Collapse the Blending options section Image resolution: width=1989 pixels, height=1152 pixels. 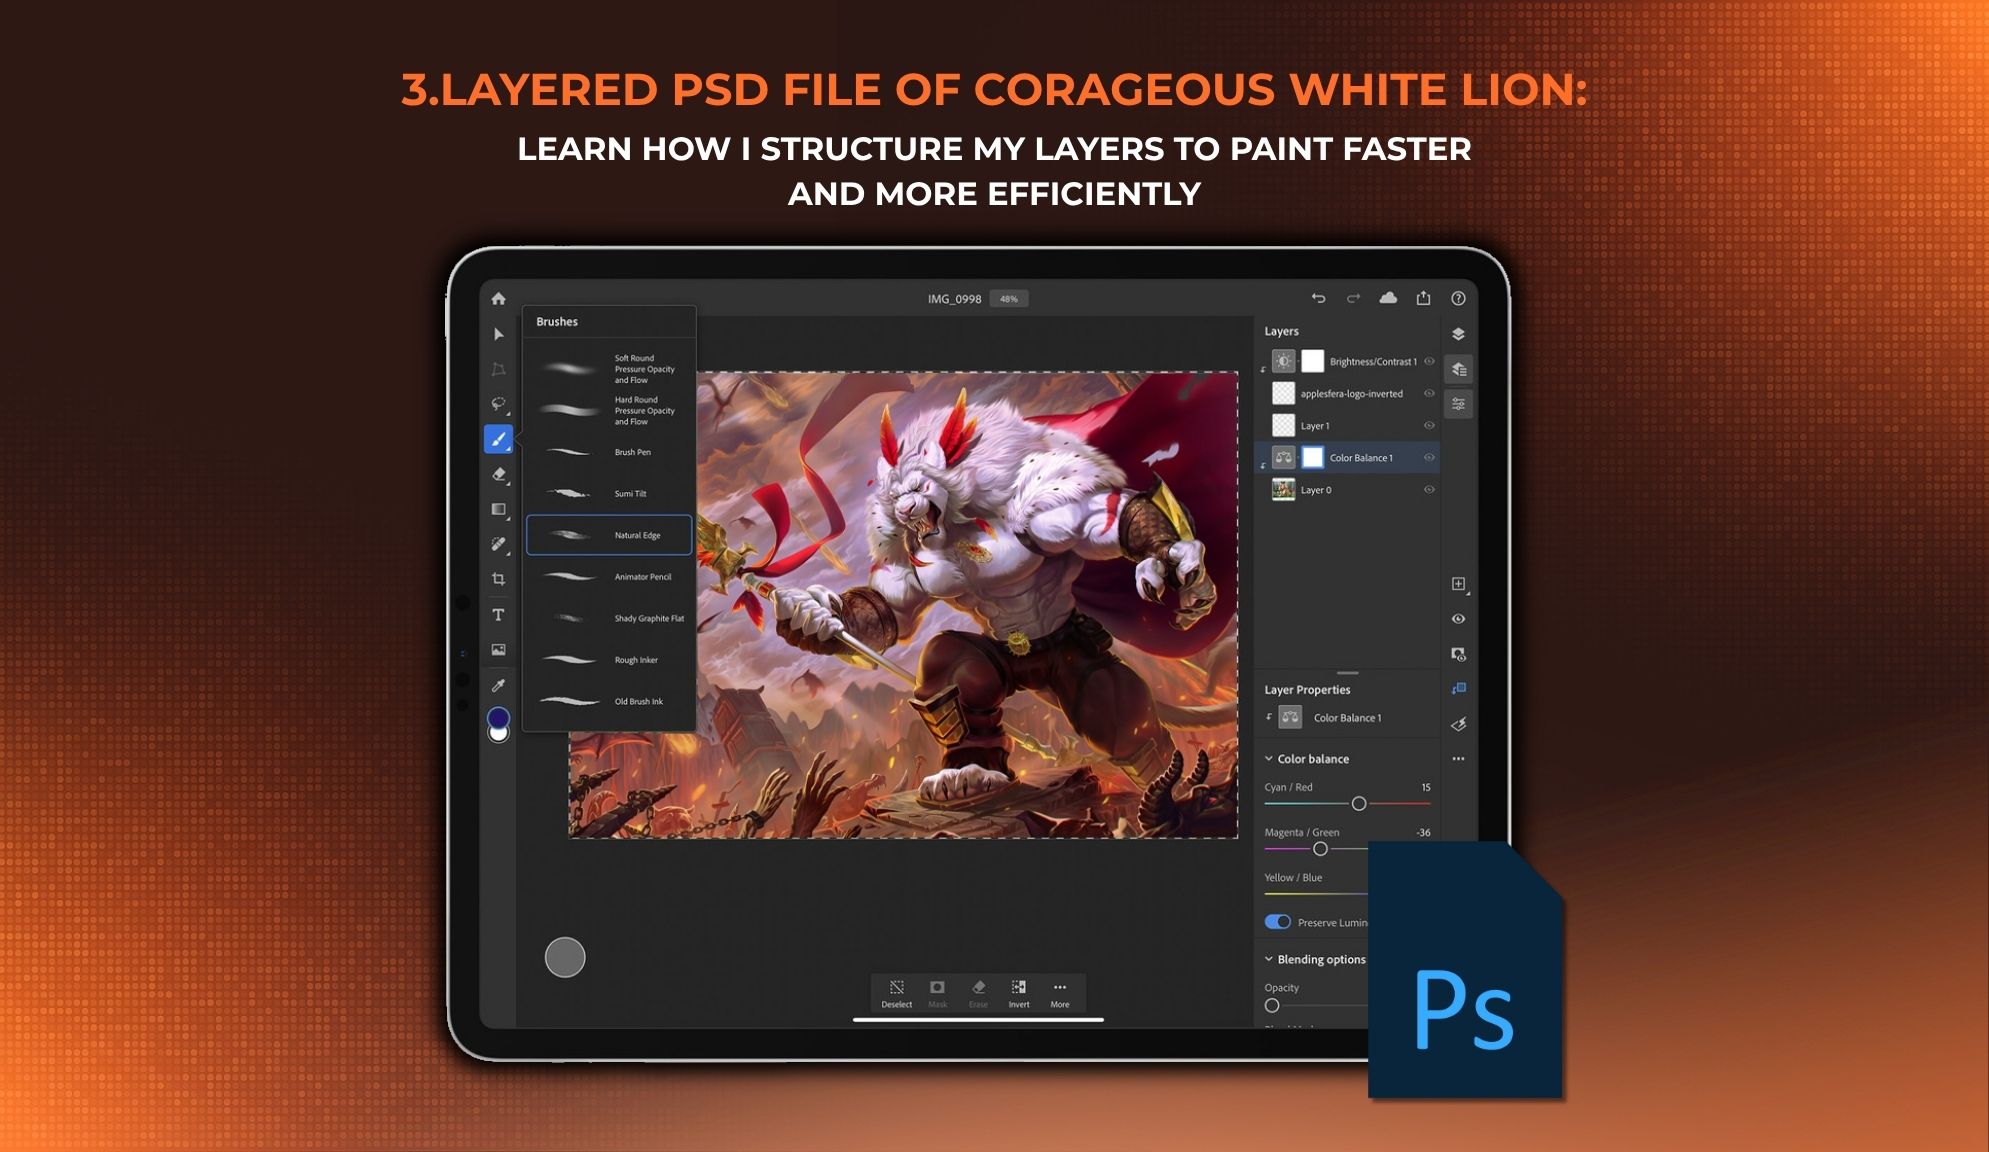1269,959
